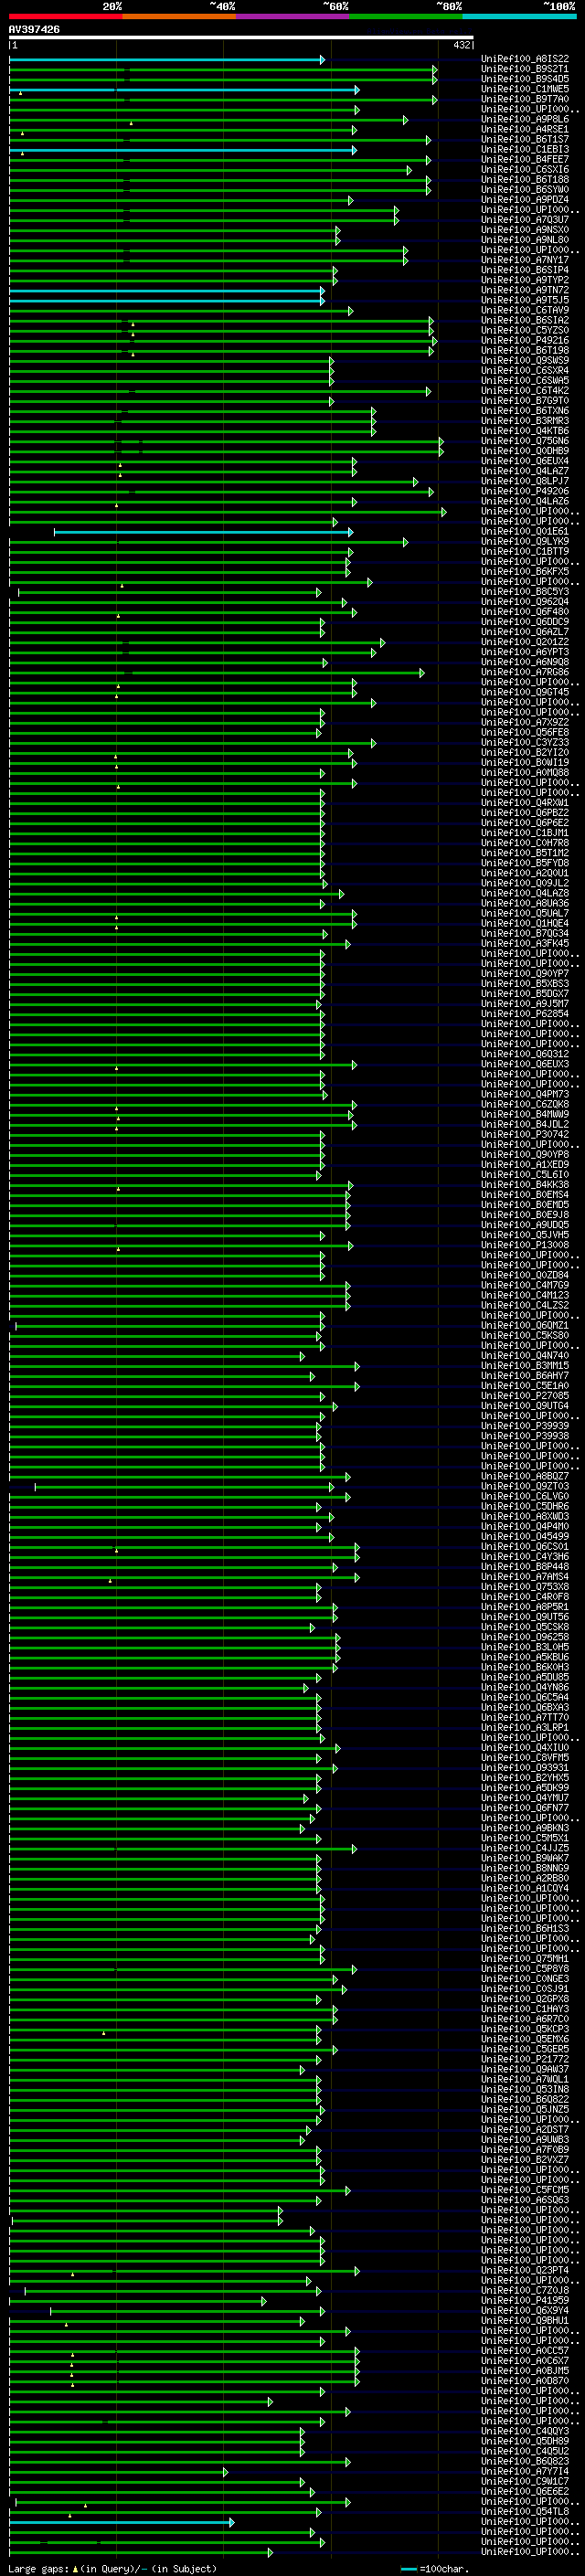Screen dimensions: 585x2576
Task: Select the UniRef100_C1BTT9 label
Action: pos(525,551)
